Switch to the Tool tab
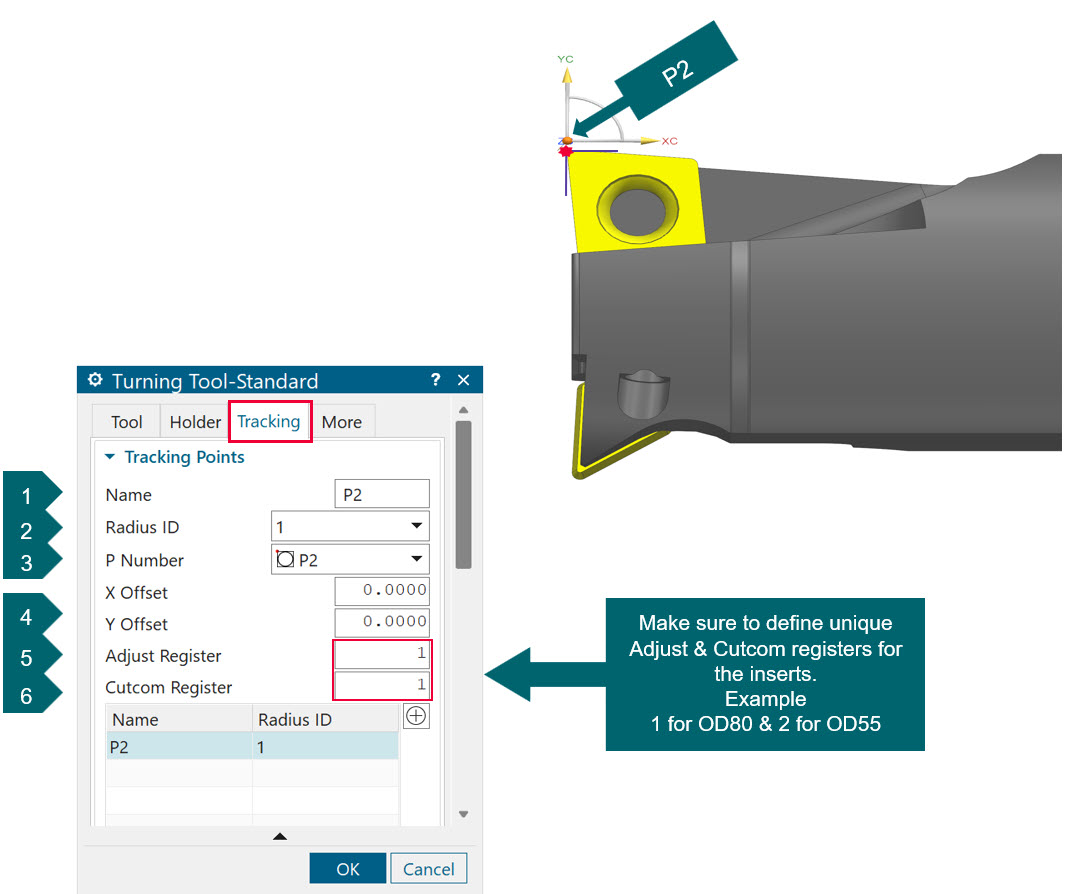The height and width of the screenshot is (894, 1067). [126, 421]
